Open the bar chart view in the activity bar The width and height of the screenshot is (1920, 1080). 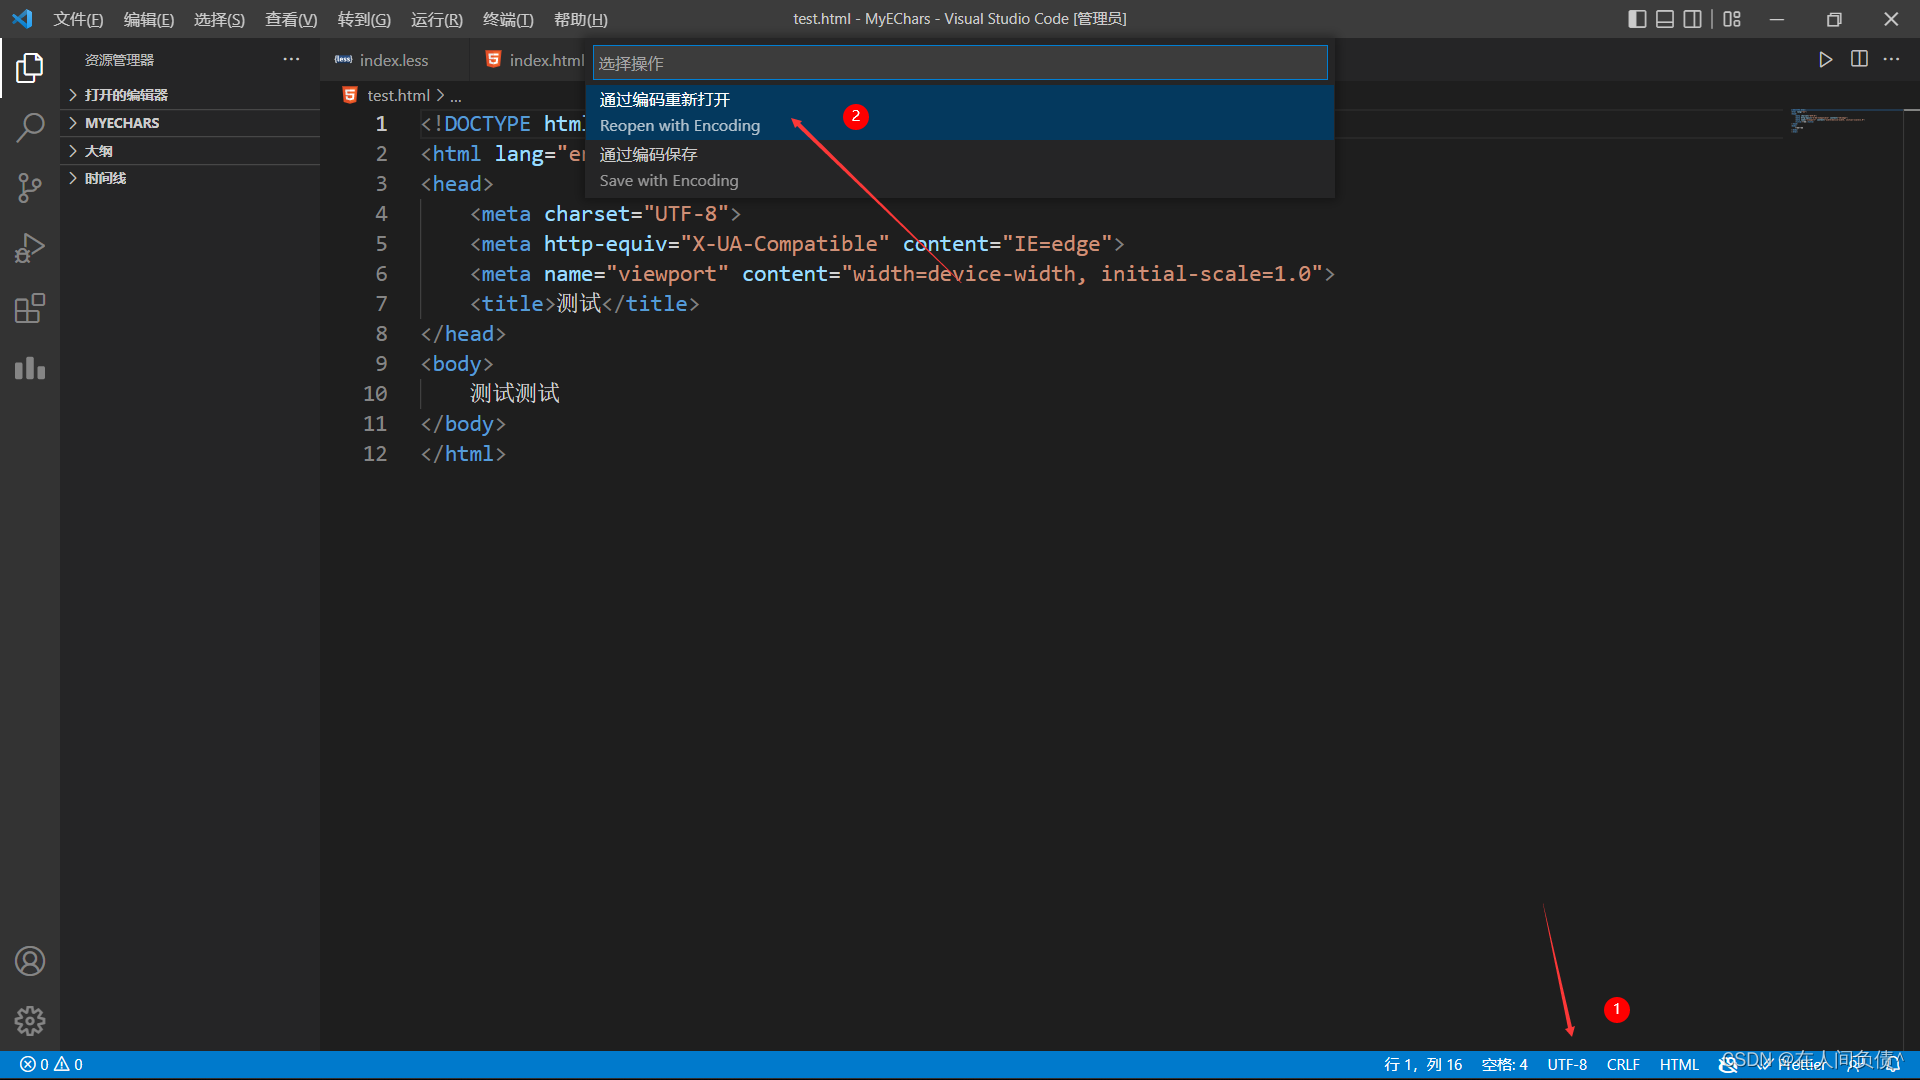click(30, 368)
